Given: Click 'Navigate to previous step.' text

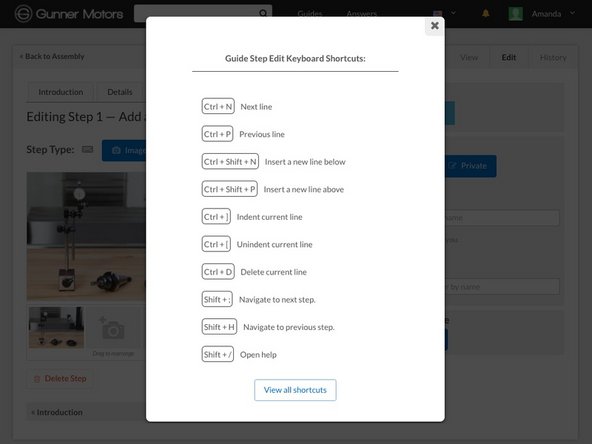Looking at the screenshot, I should (289, 327).
